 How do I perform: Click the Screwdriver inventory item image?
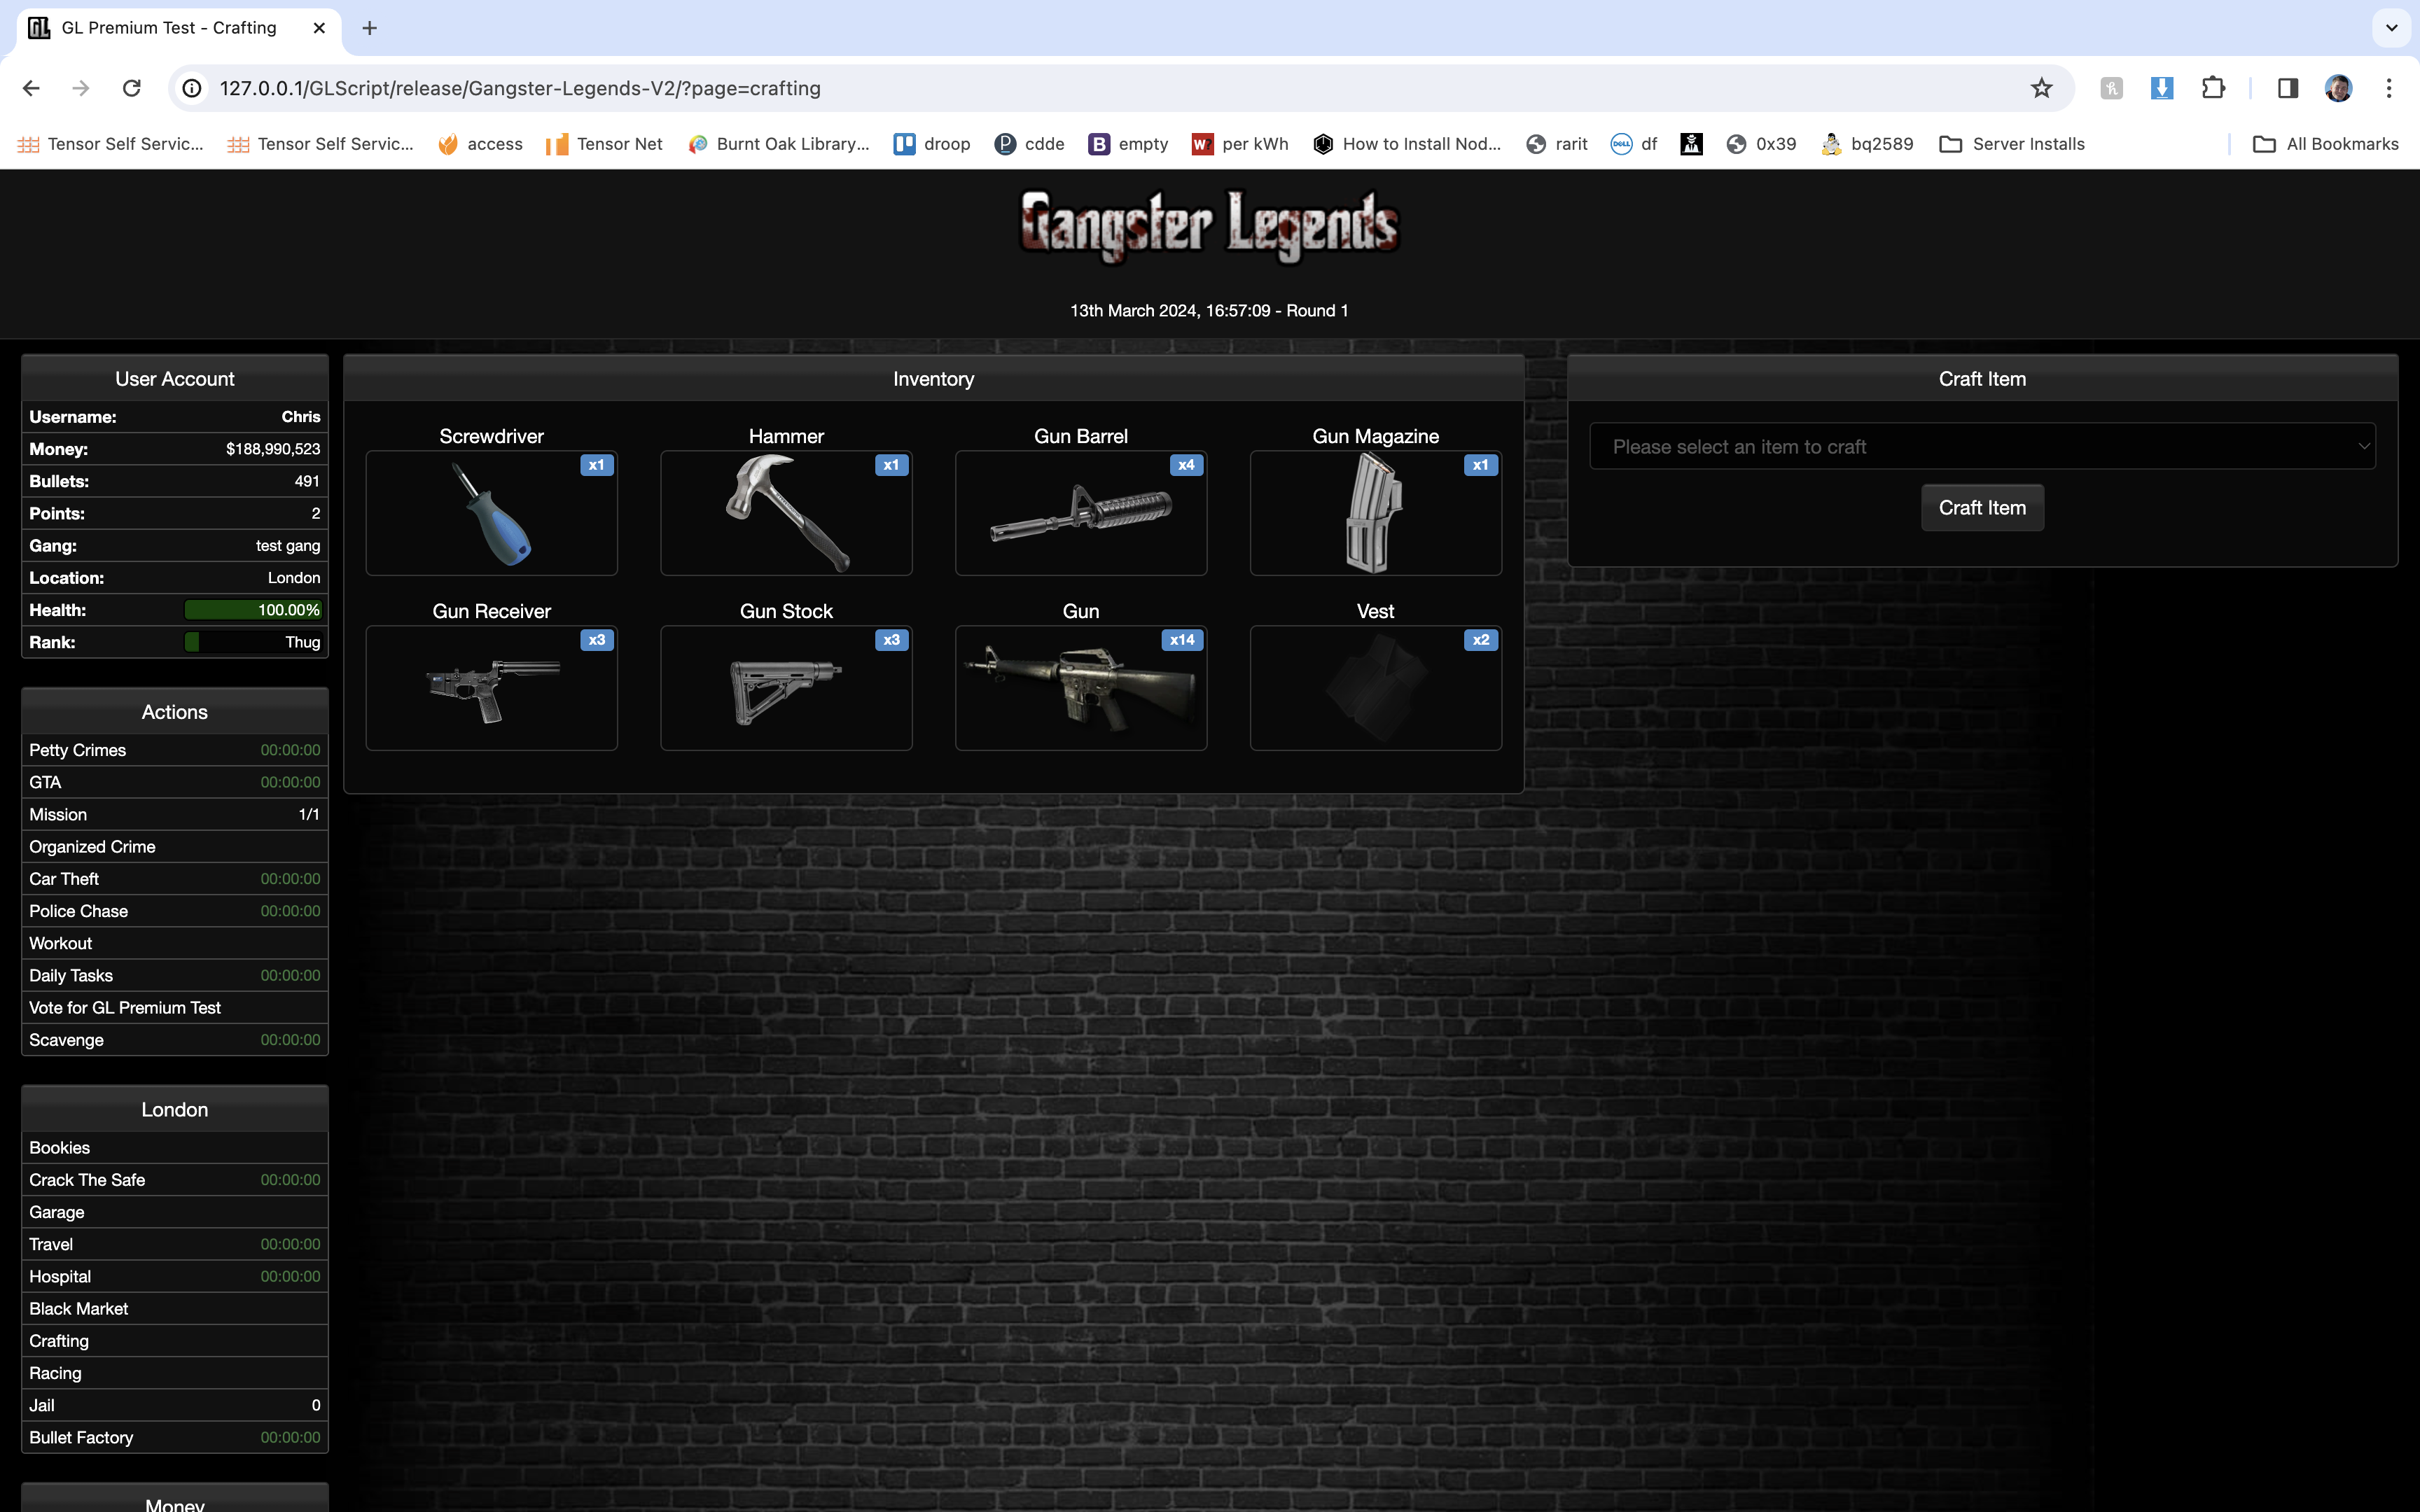click(x=491, y=513)
